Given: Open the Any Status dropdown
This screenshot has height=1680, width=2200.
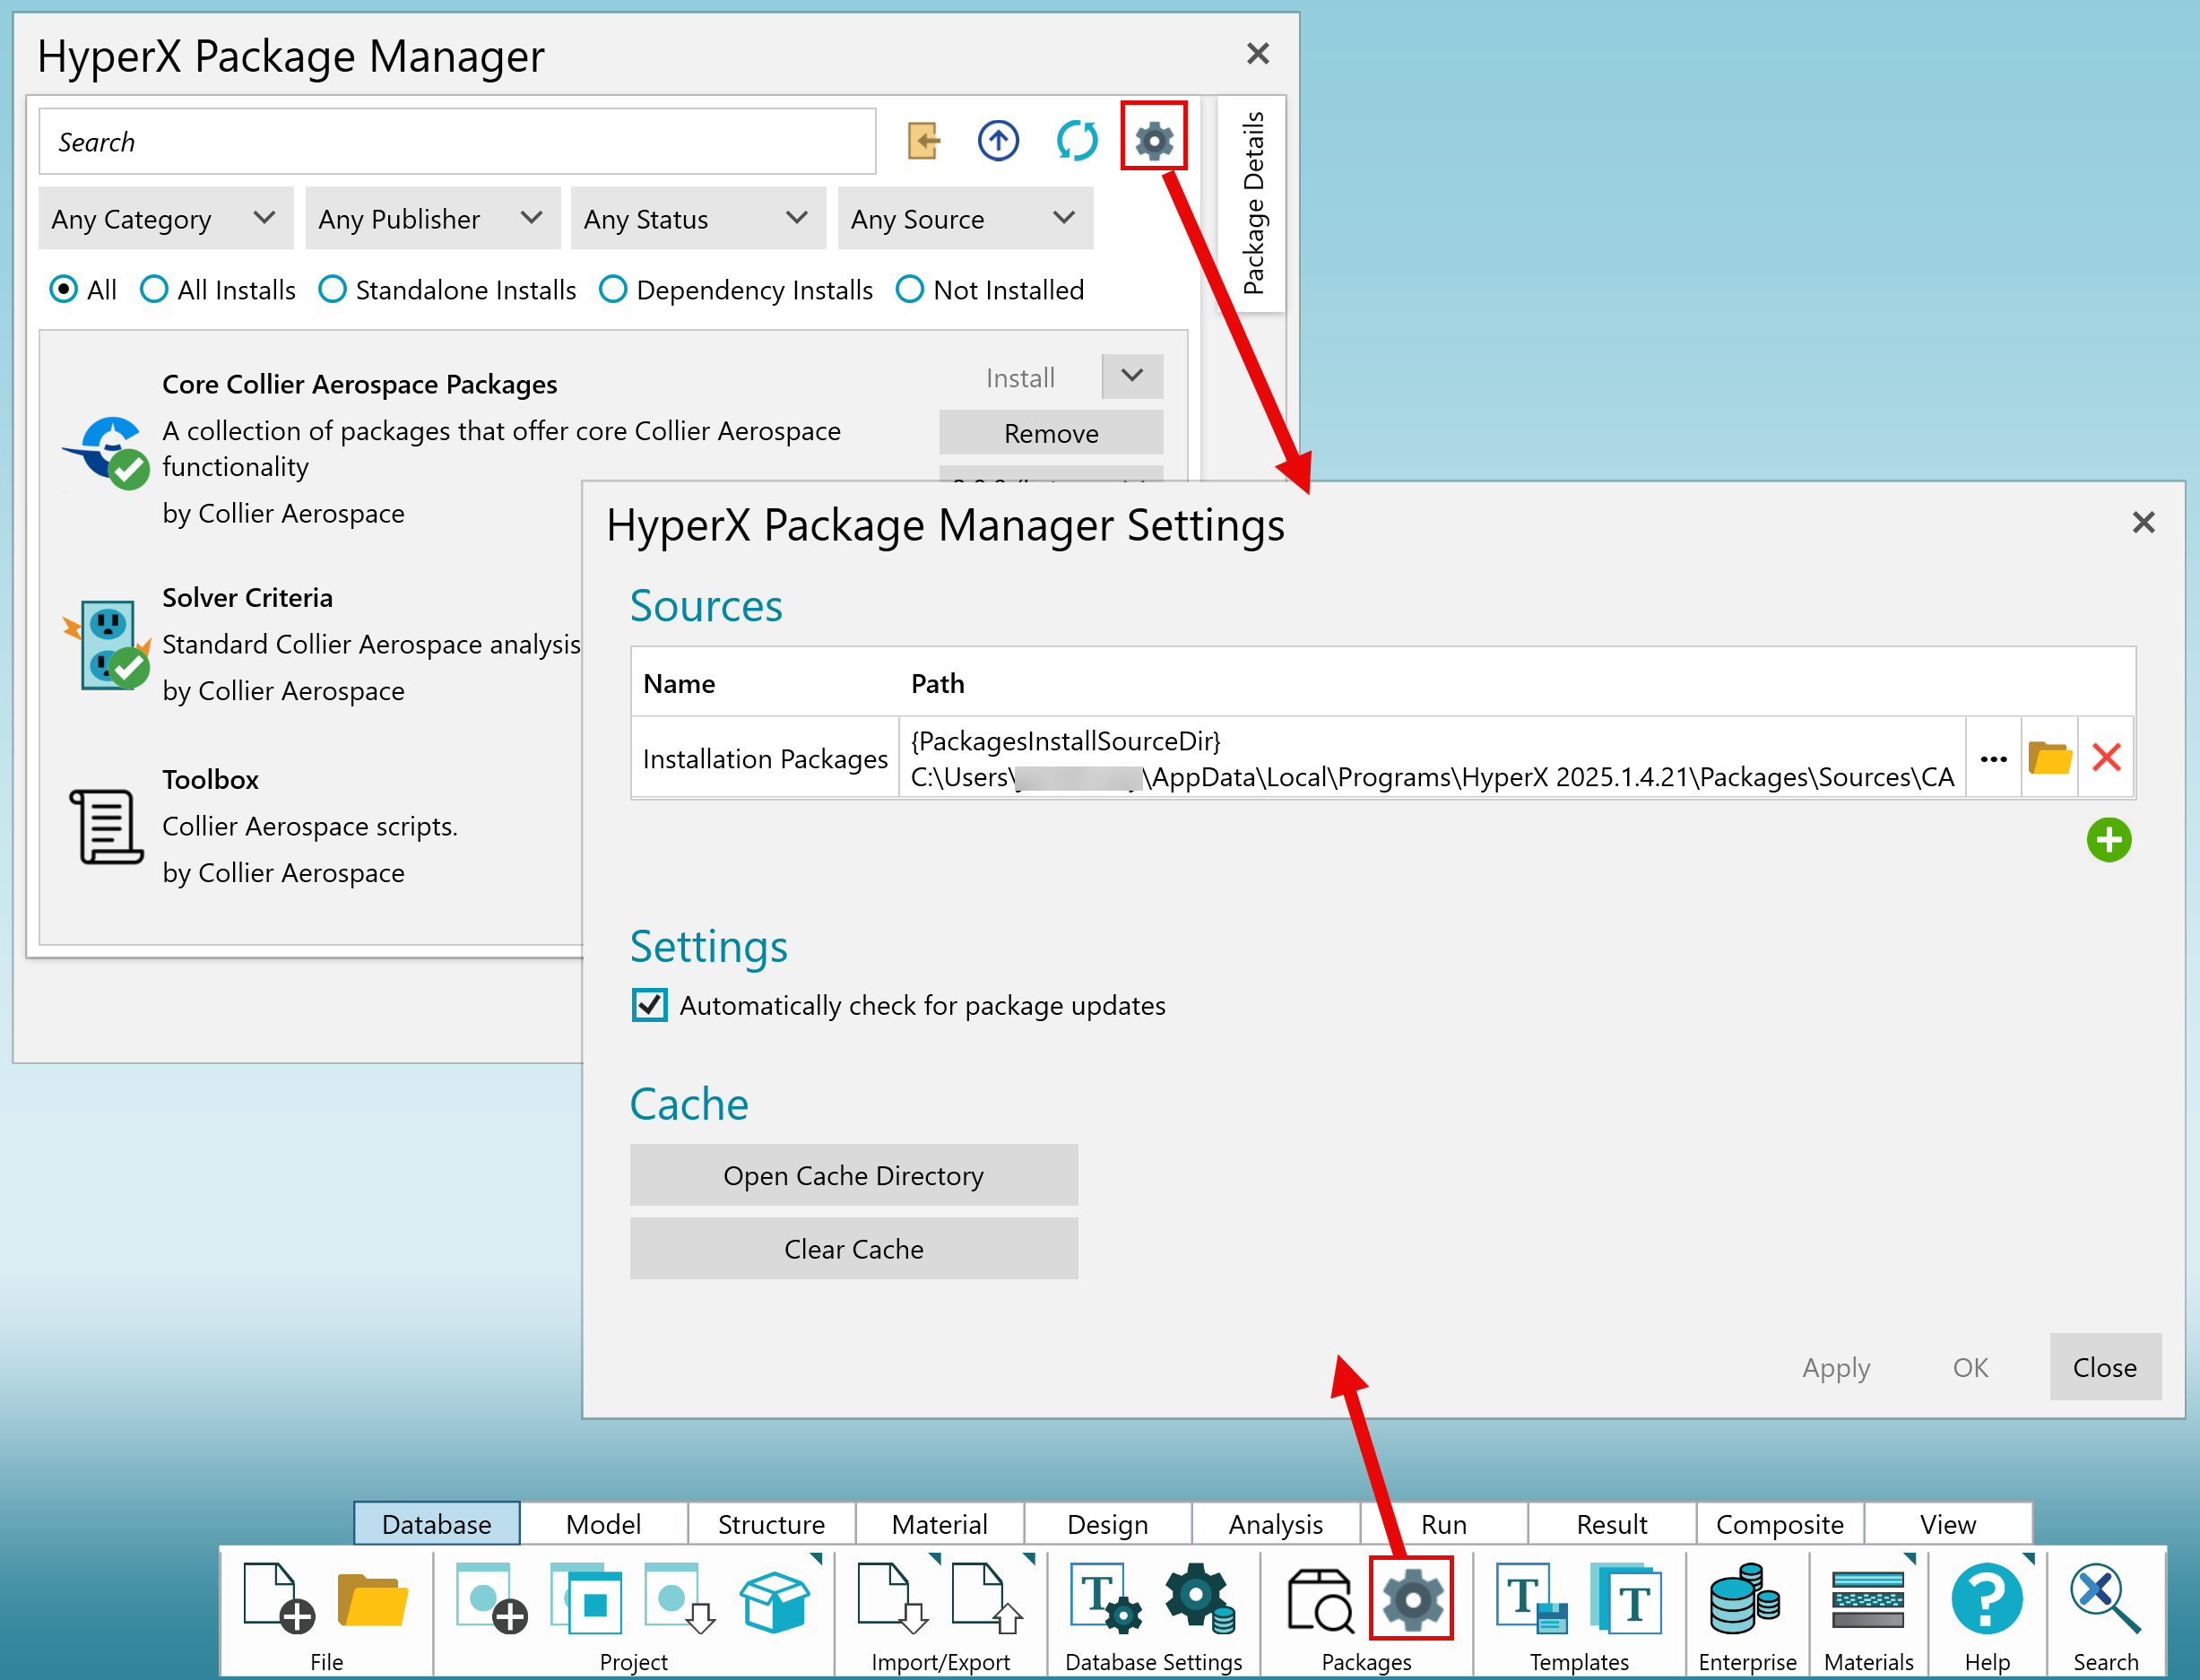Looking at the screenshot, I should pyautogui.click(x=698, y=218).
